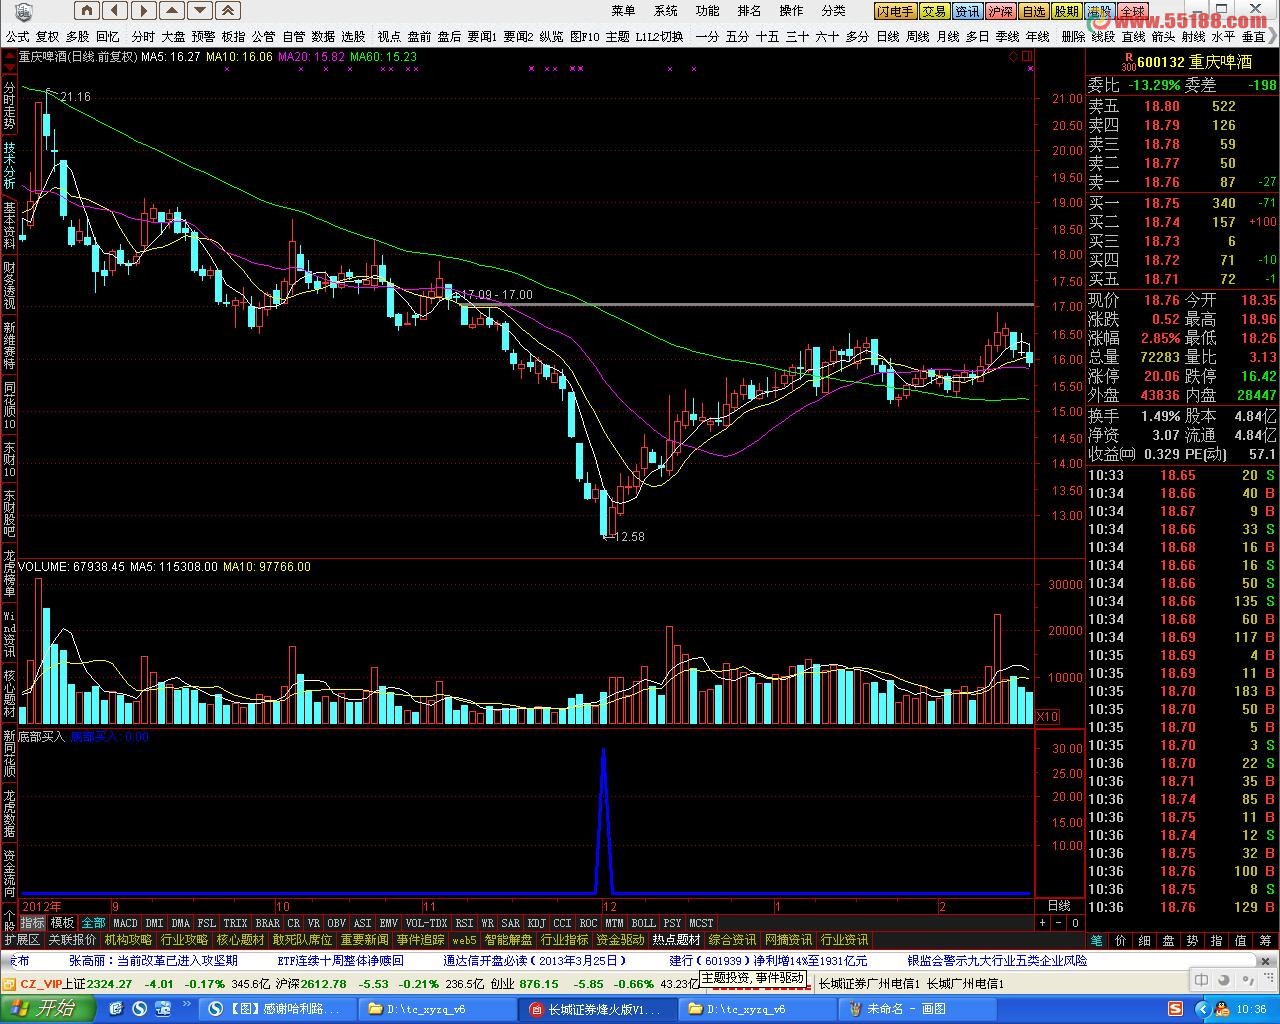Switch to 模板 template tab

pyautogui.click(x=62, y=923)
